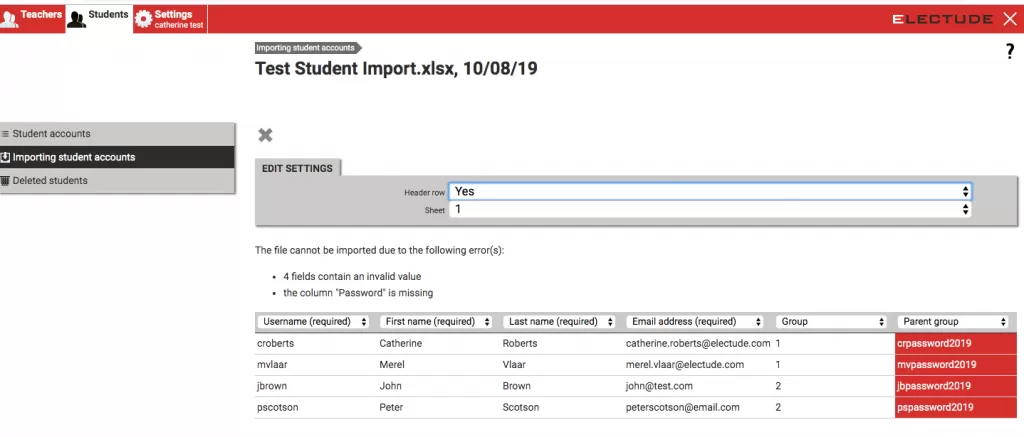Close Electude with the top-right X
The height and width of the screenshot is (437, 1024).
1009,19
